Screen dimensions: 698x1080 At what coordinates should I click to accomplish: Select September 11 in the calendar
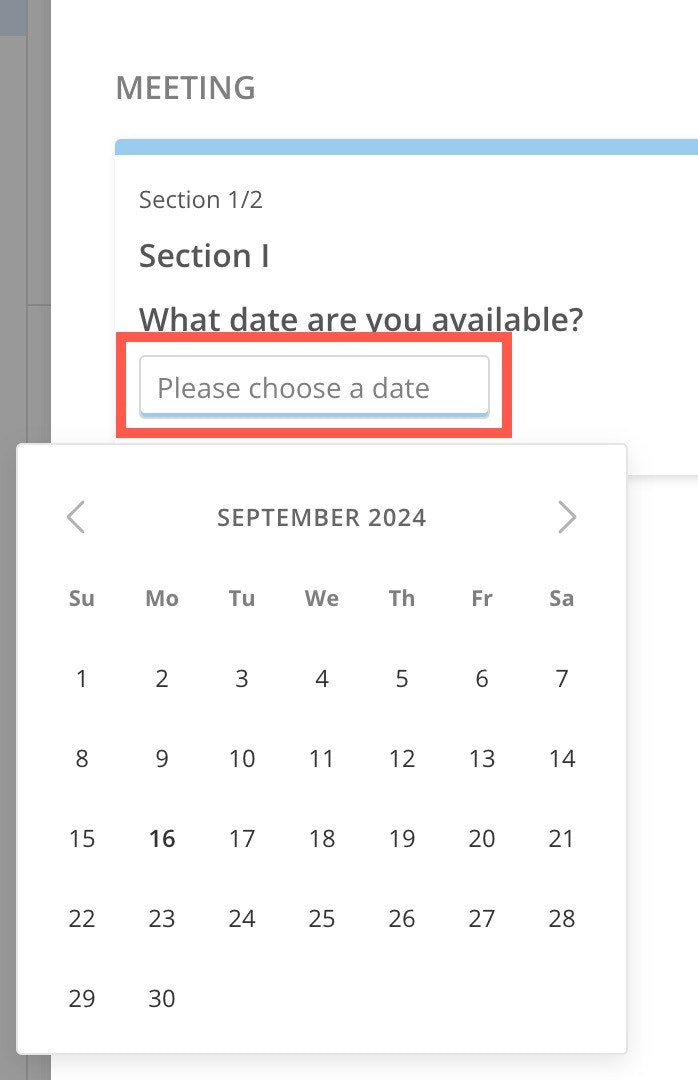point(321,758)
